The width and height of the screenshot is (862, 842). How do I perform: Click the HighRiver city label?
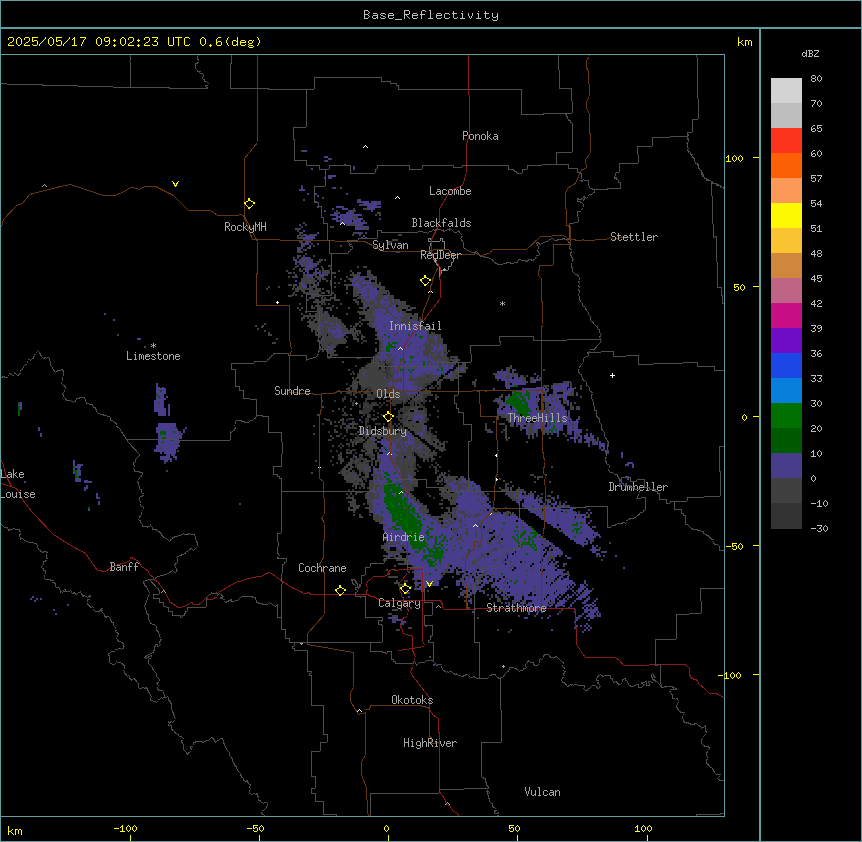click(x=430, y=743)
